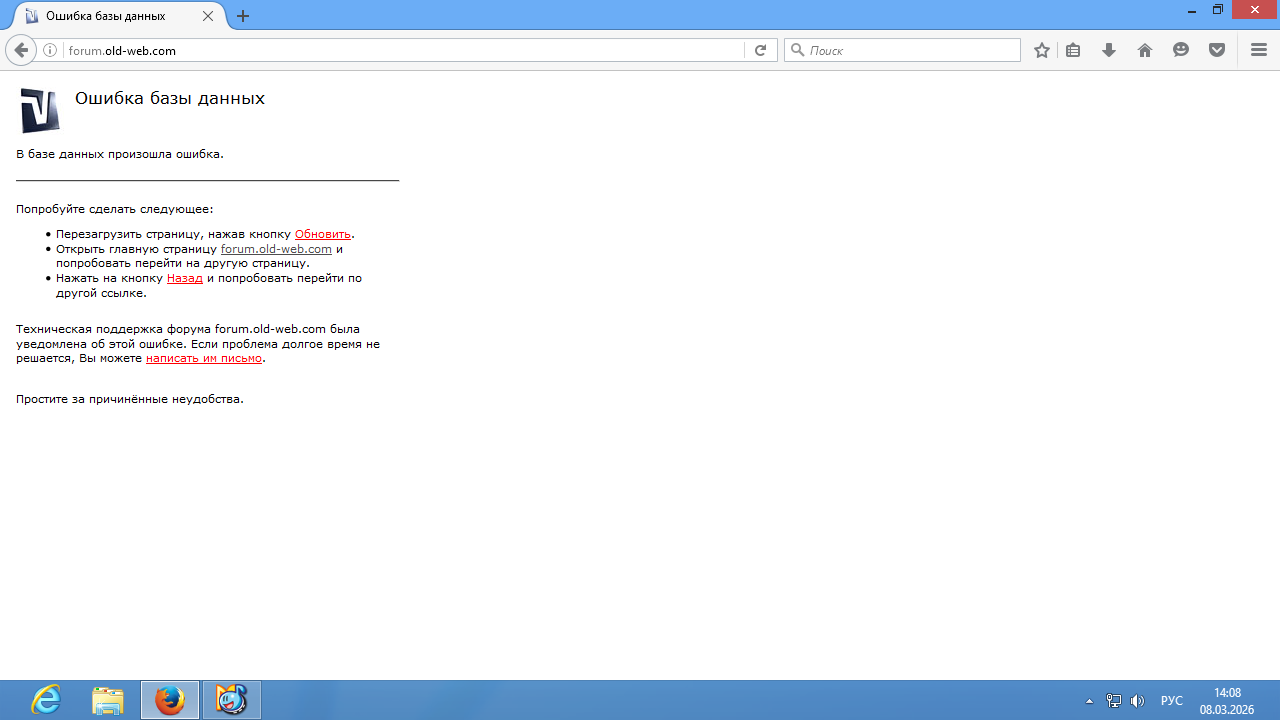Launch Internet Explorer from the taskbar
Viewport: 1280px width, 720px height.
coord(46,700)
